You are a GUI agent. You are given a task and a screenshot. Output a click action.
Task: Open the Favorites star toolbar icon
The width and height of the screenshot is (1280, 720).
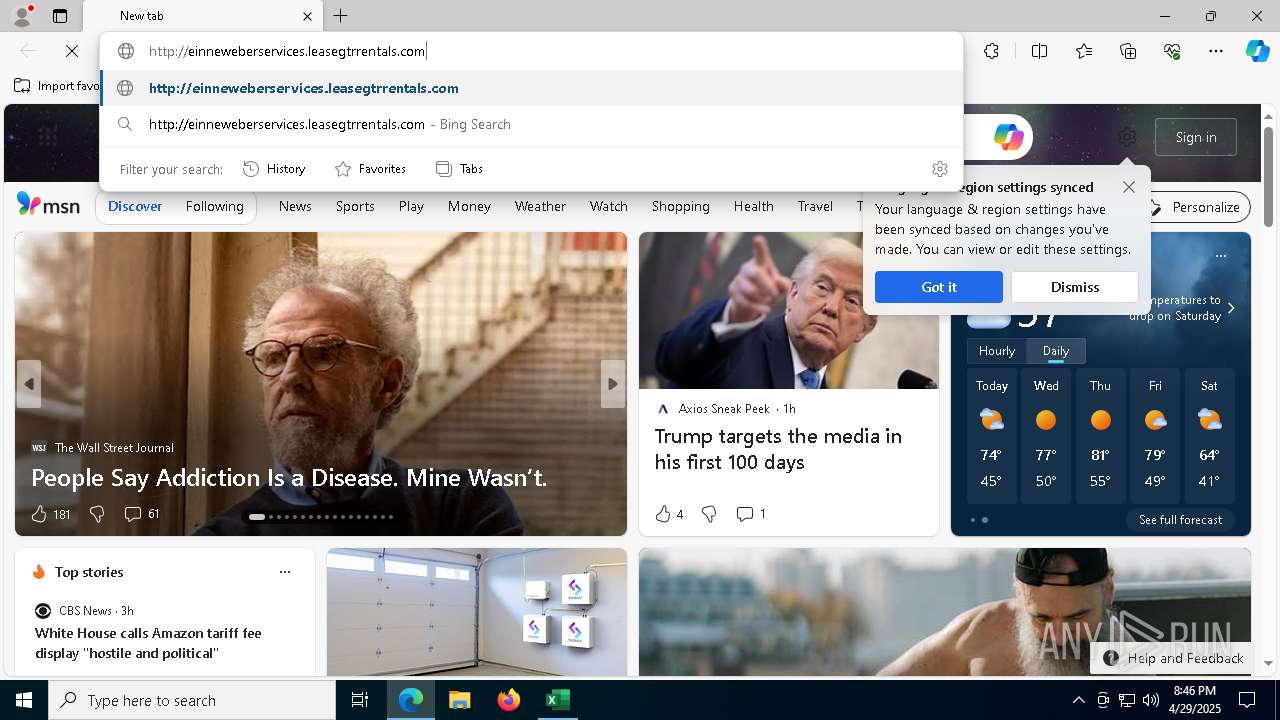tap(1084, 51)
